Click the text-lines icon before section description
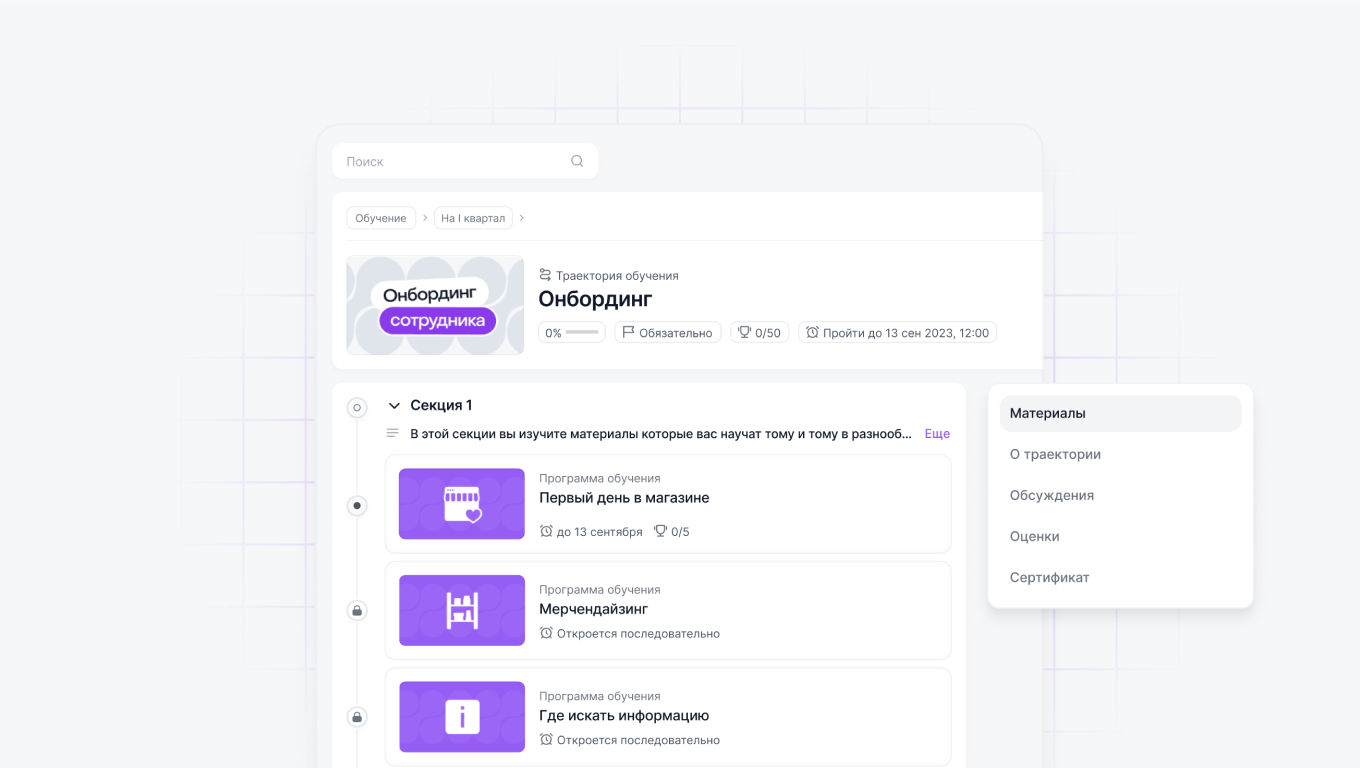The height and width of the screenshot is (768, 1360). click(x=393, y=433)
